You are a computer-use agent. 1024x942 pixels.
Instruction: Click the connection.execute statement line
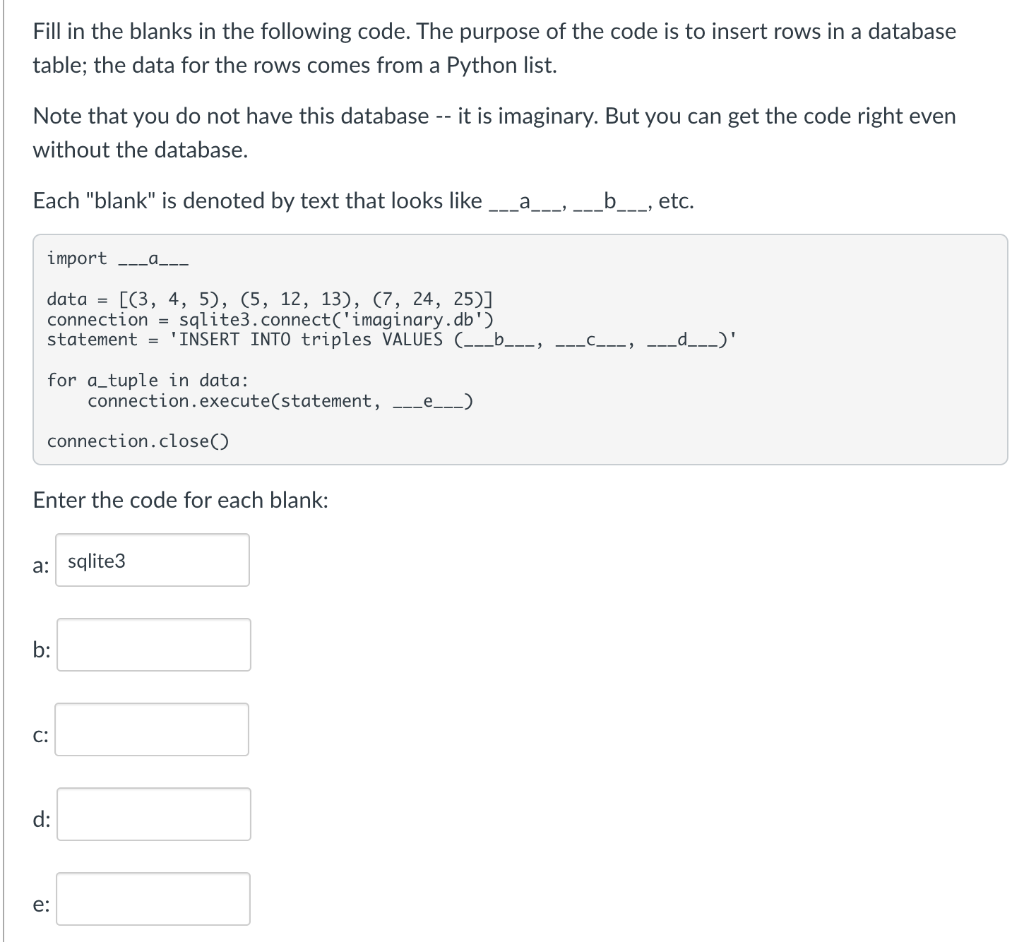[280, 401]
